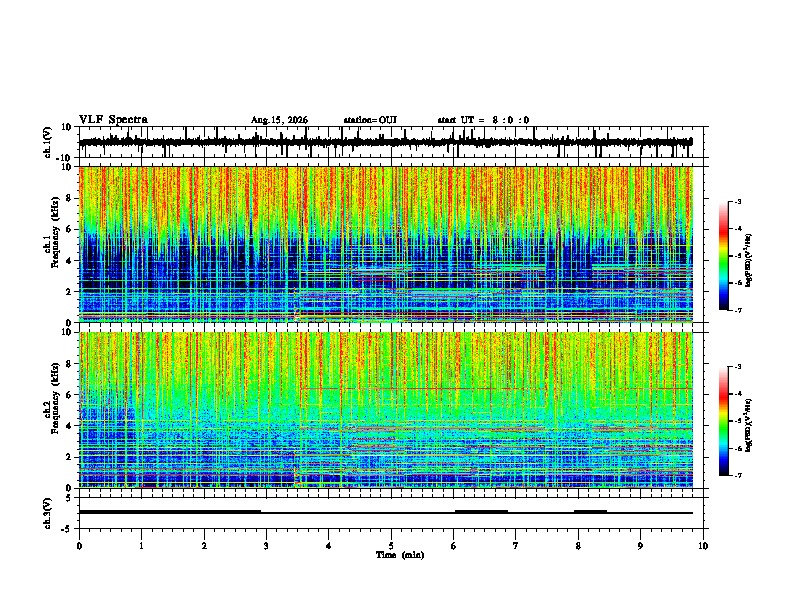Click the "8" kHz tick on ch.2 spectrogram
This screenshot has height=612, width=792.
[69, 364]
